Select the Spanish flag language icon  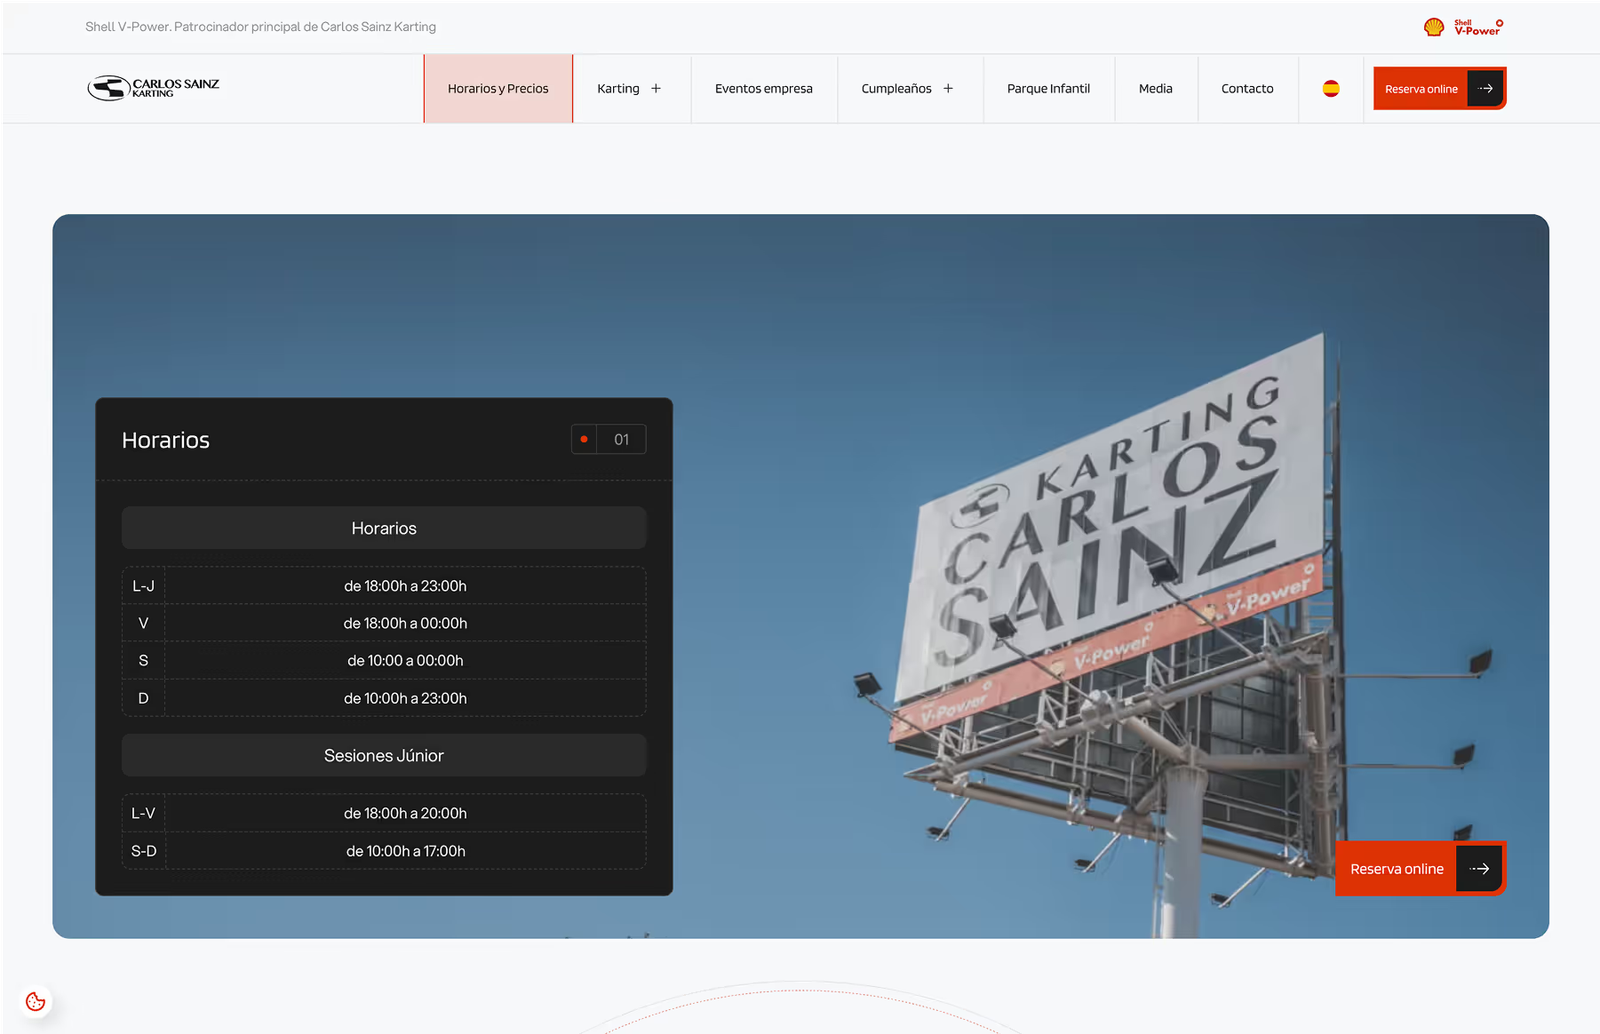tap(1331, 88)
